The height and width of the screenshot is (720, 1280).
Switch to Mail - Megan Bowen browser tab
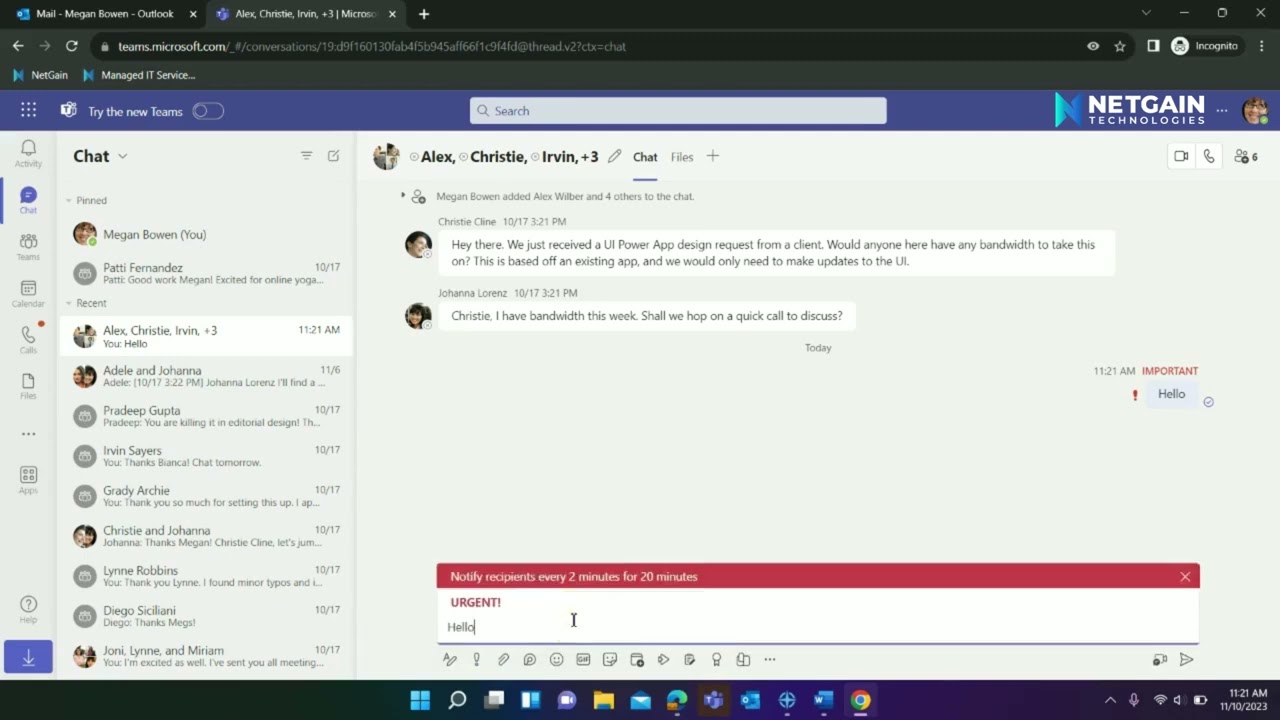point(105,14)
